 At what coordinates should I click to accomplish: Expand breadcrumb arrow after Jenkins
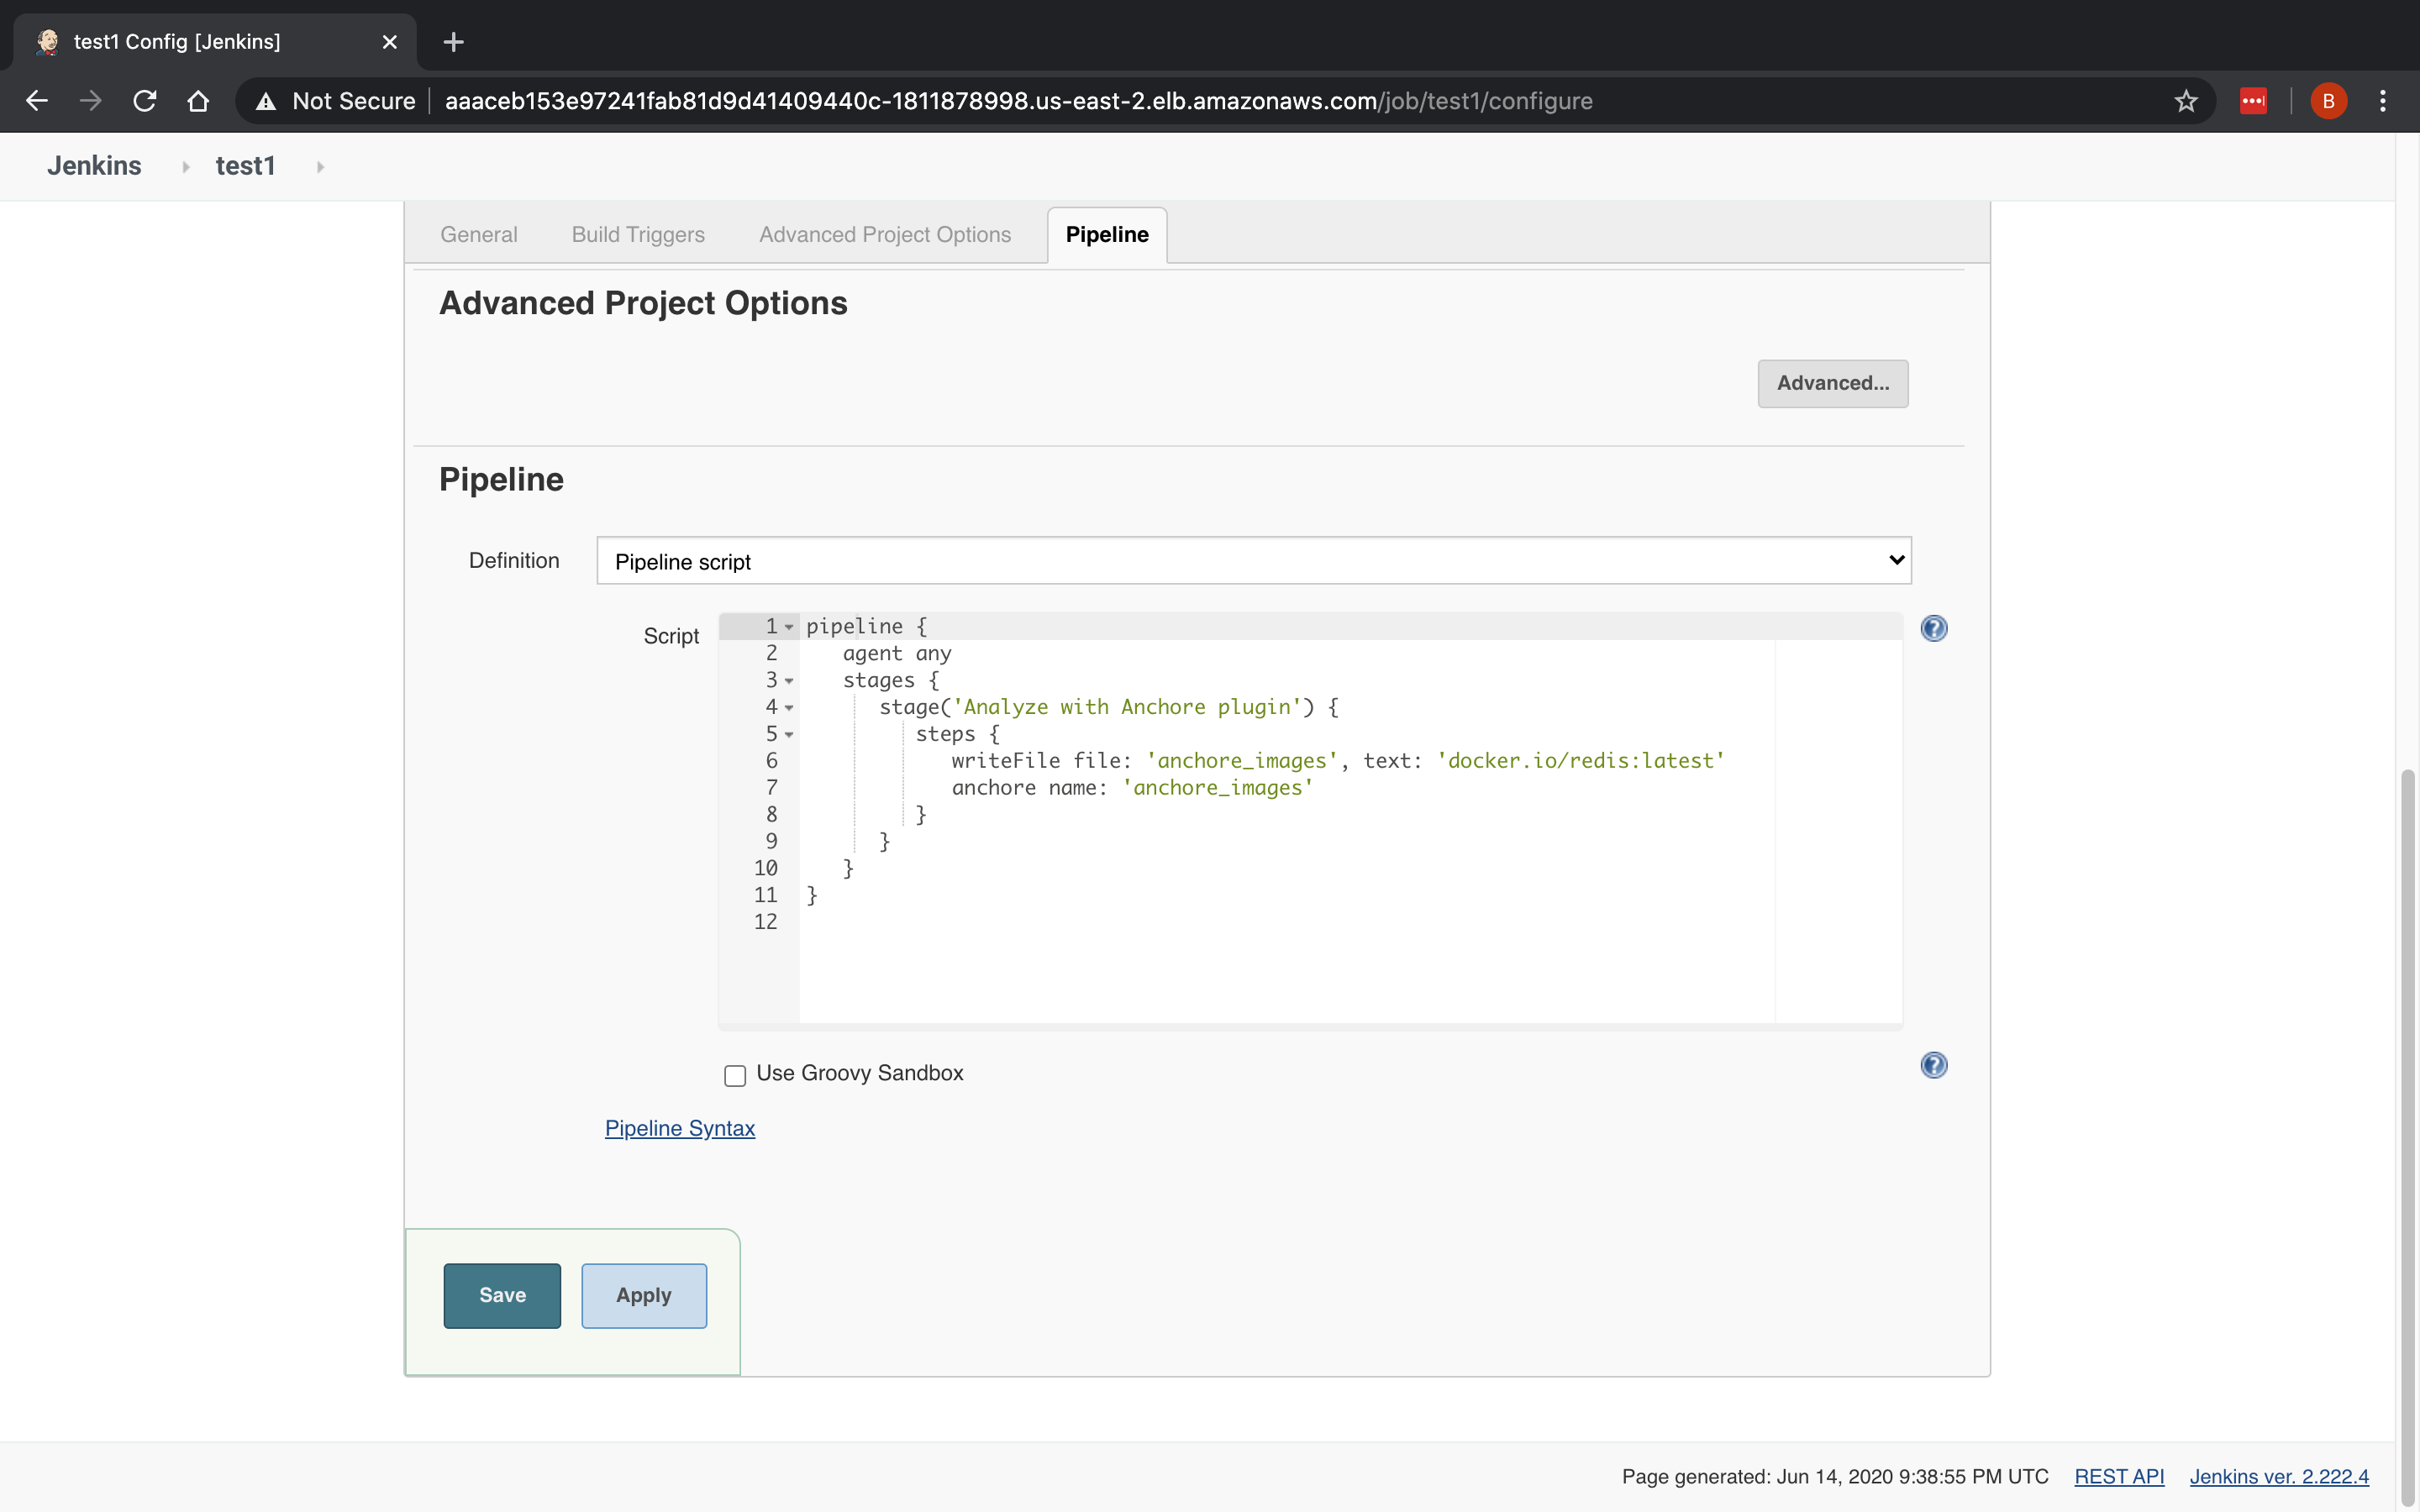click(x=185, y=167)
